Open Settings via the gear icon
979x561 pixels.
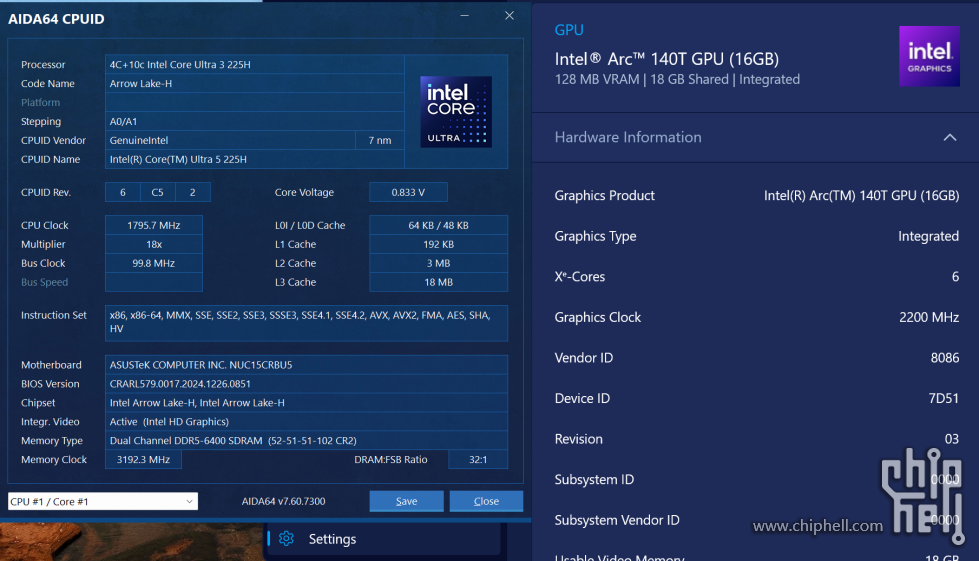pos(287,539)
